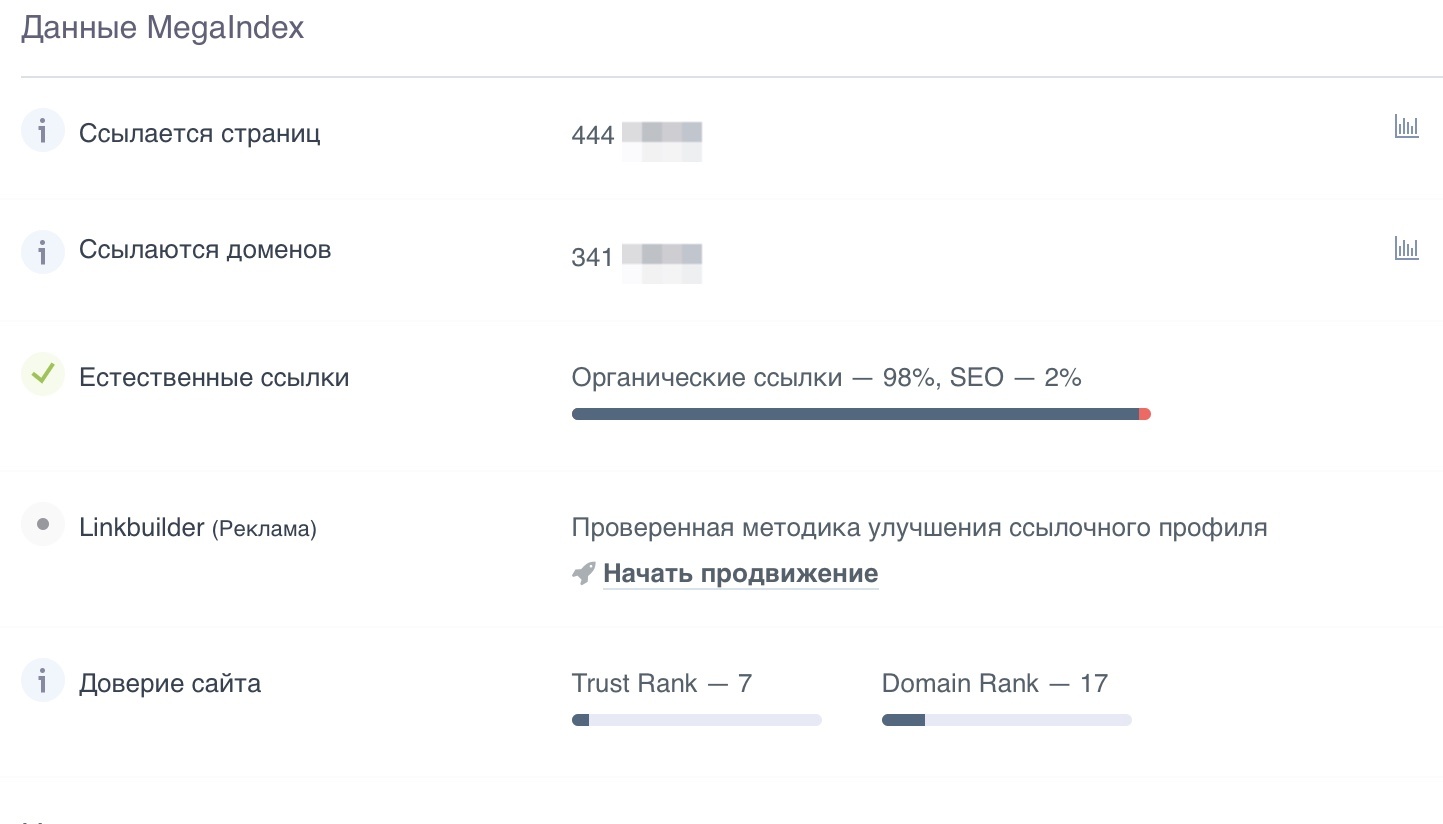This screenshot has height=824, width=1443.
Task: Click the 341 referring domains value
Action: click(593, 258)
